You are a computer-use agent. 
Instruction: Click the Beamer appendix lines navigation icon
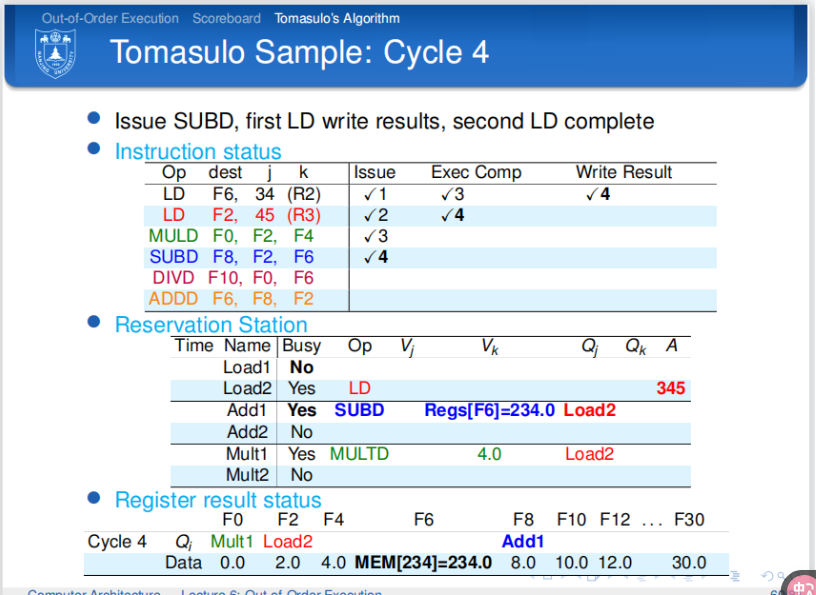737,577
